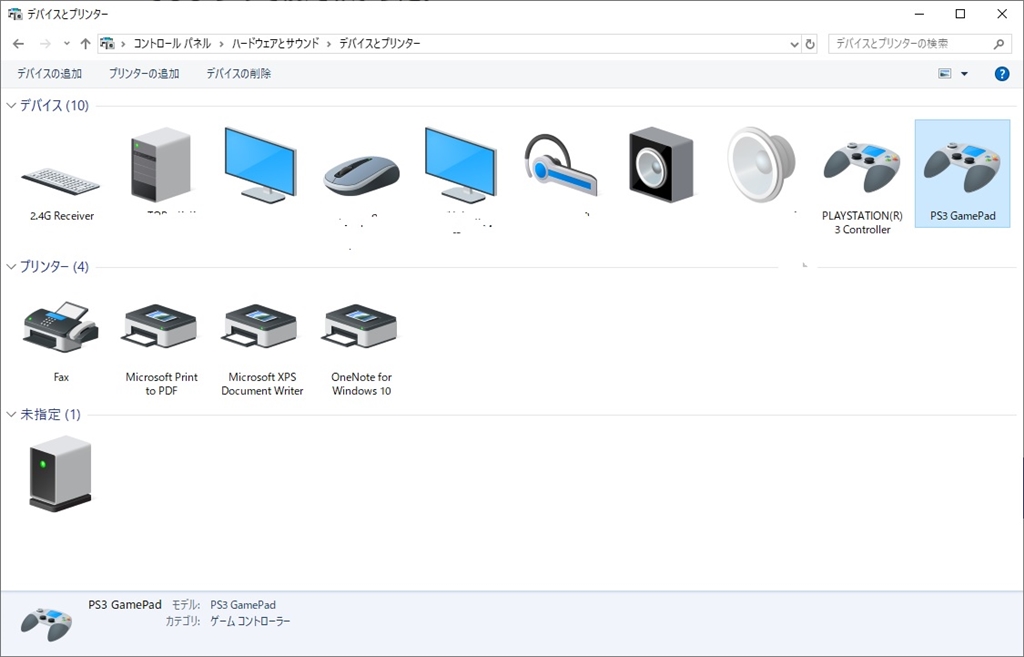Open the address bar history dropdown

794,44
